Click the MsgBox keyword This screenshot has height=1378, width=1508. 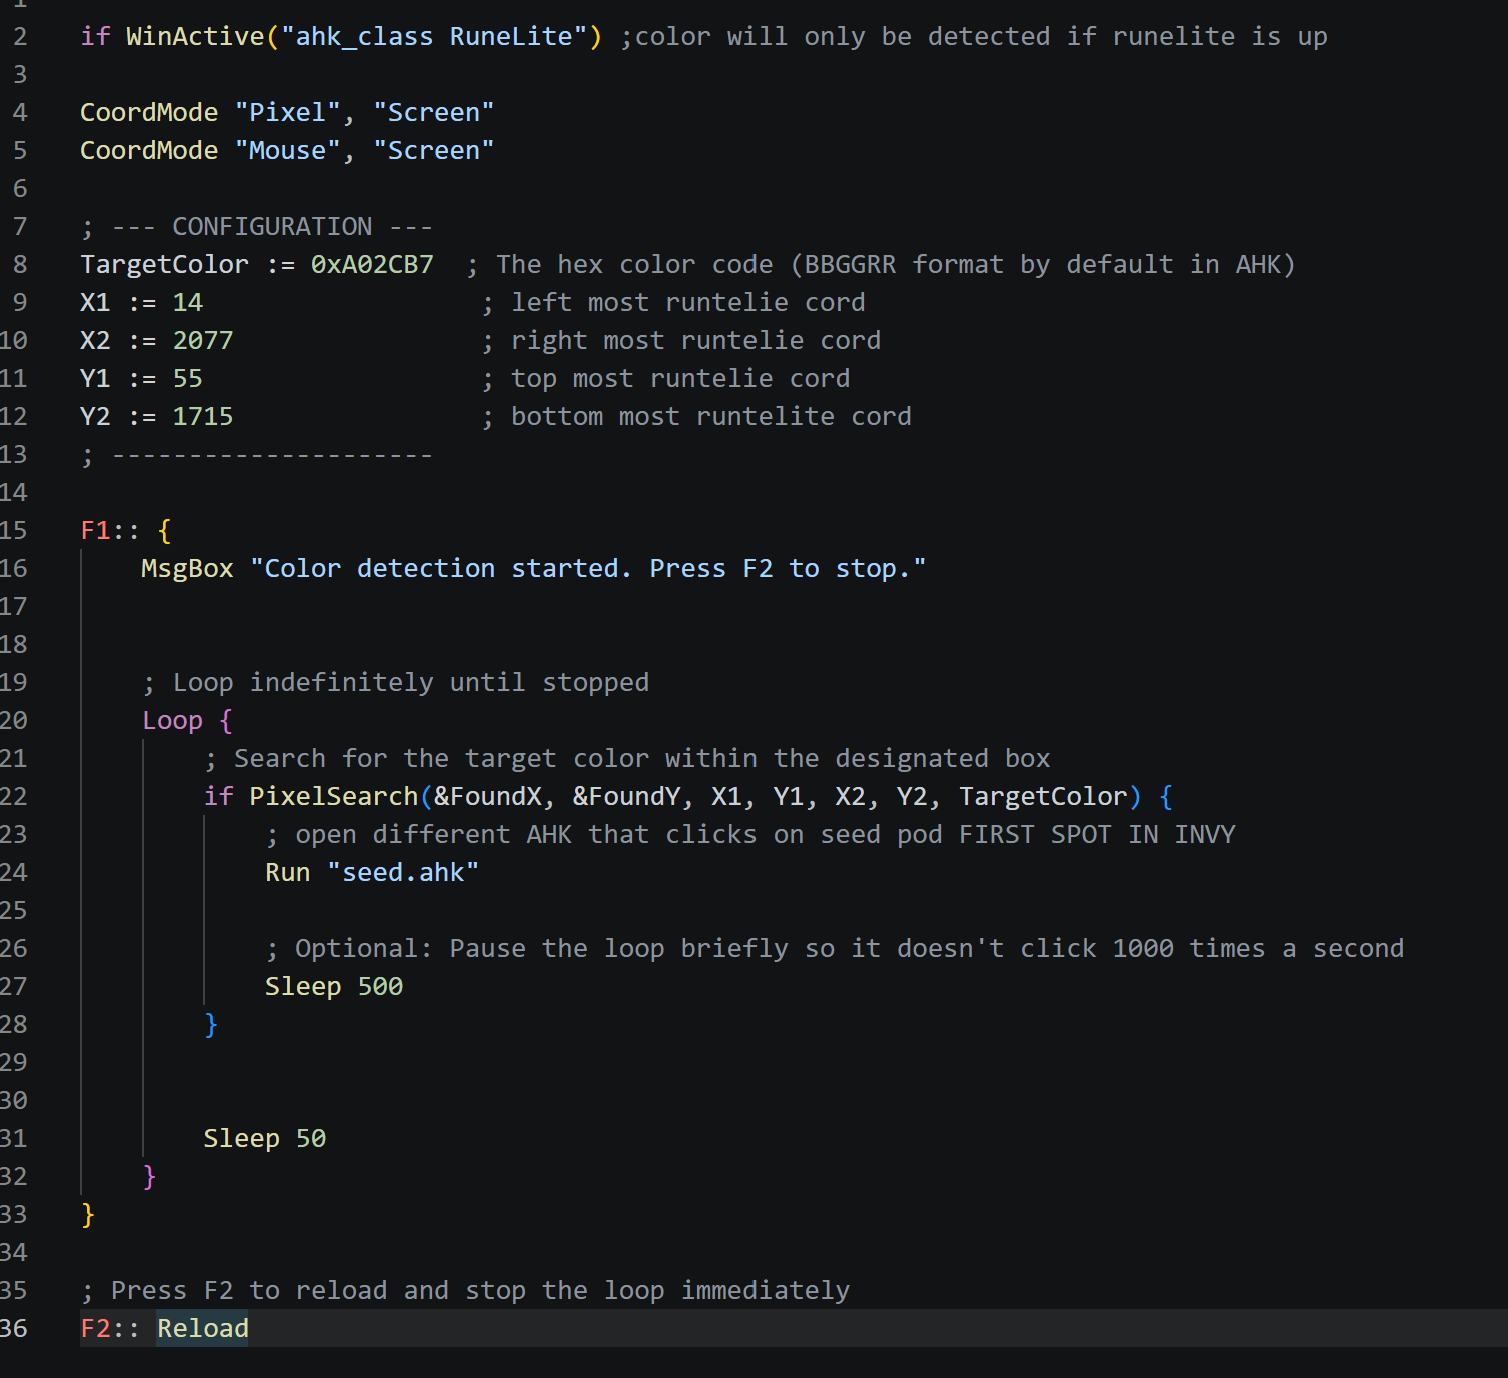187,568
